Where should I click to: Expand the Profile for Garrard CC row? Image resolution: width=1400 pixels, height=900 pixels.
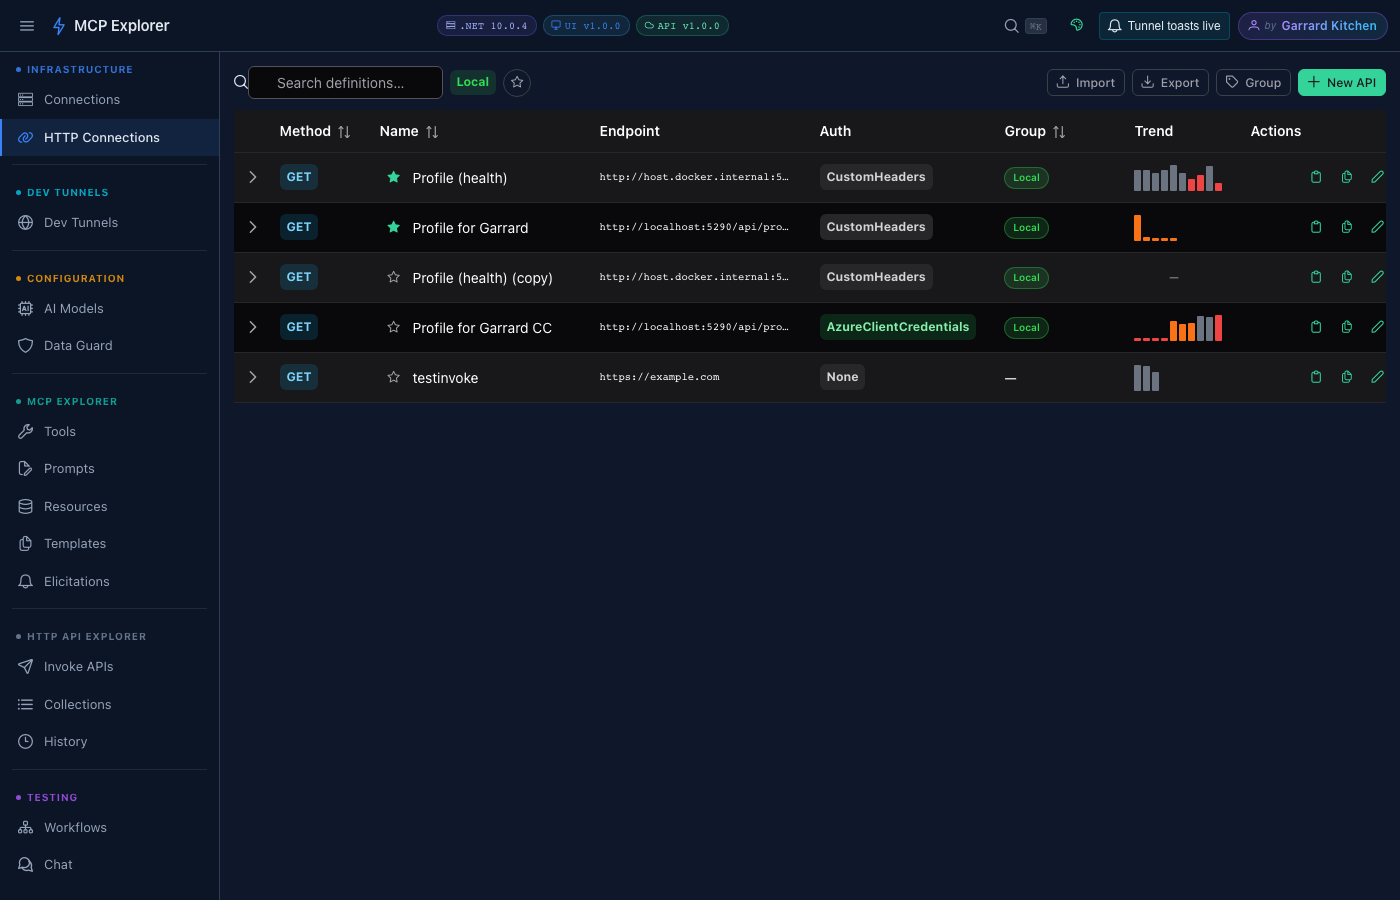[x=253, y=327]
